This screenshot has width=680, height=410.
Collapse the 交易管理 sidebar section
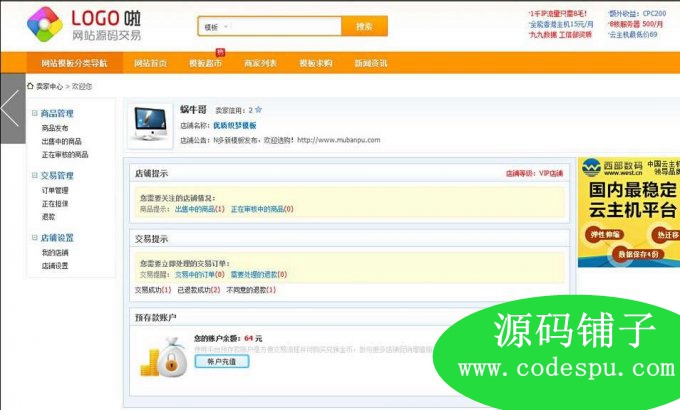(x=34, y=175)
